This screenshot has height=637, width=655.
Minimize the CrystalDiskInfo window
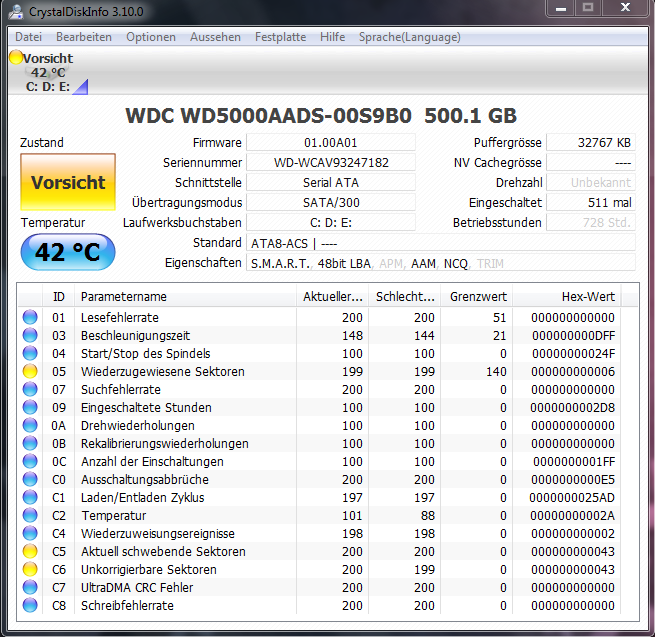(561, 8)
